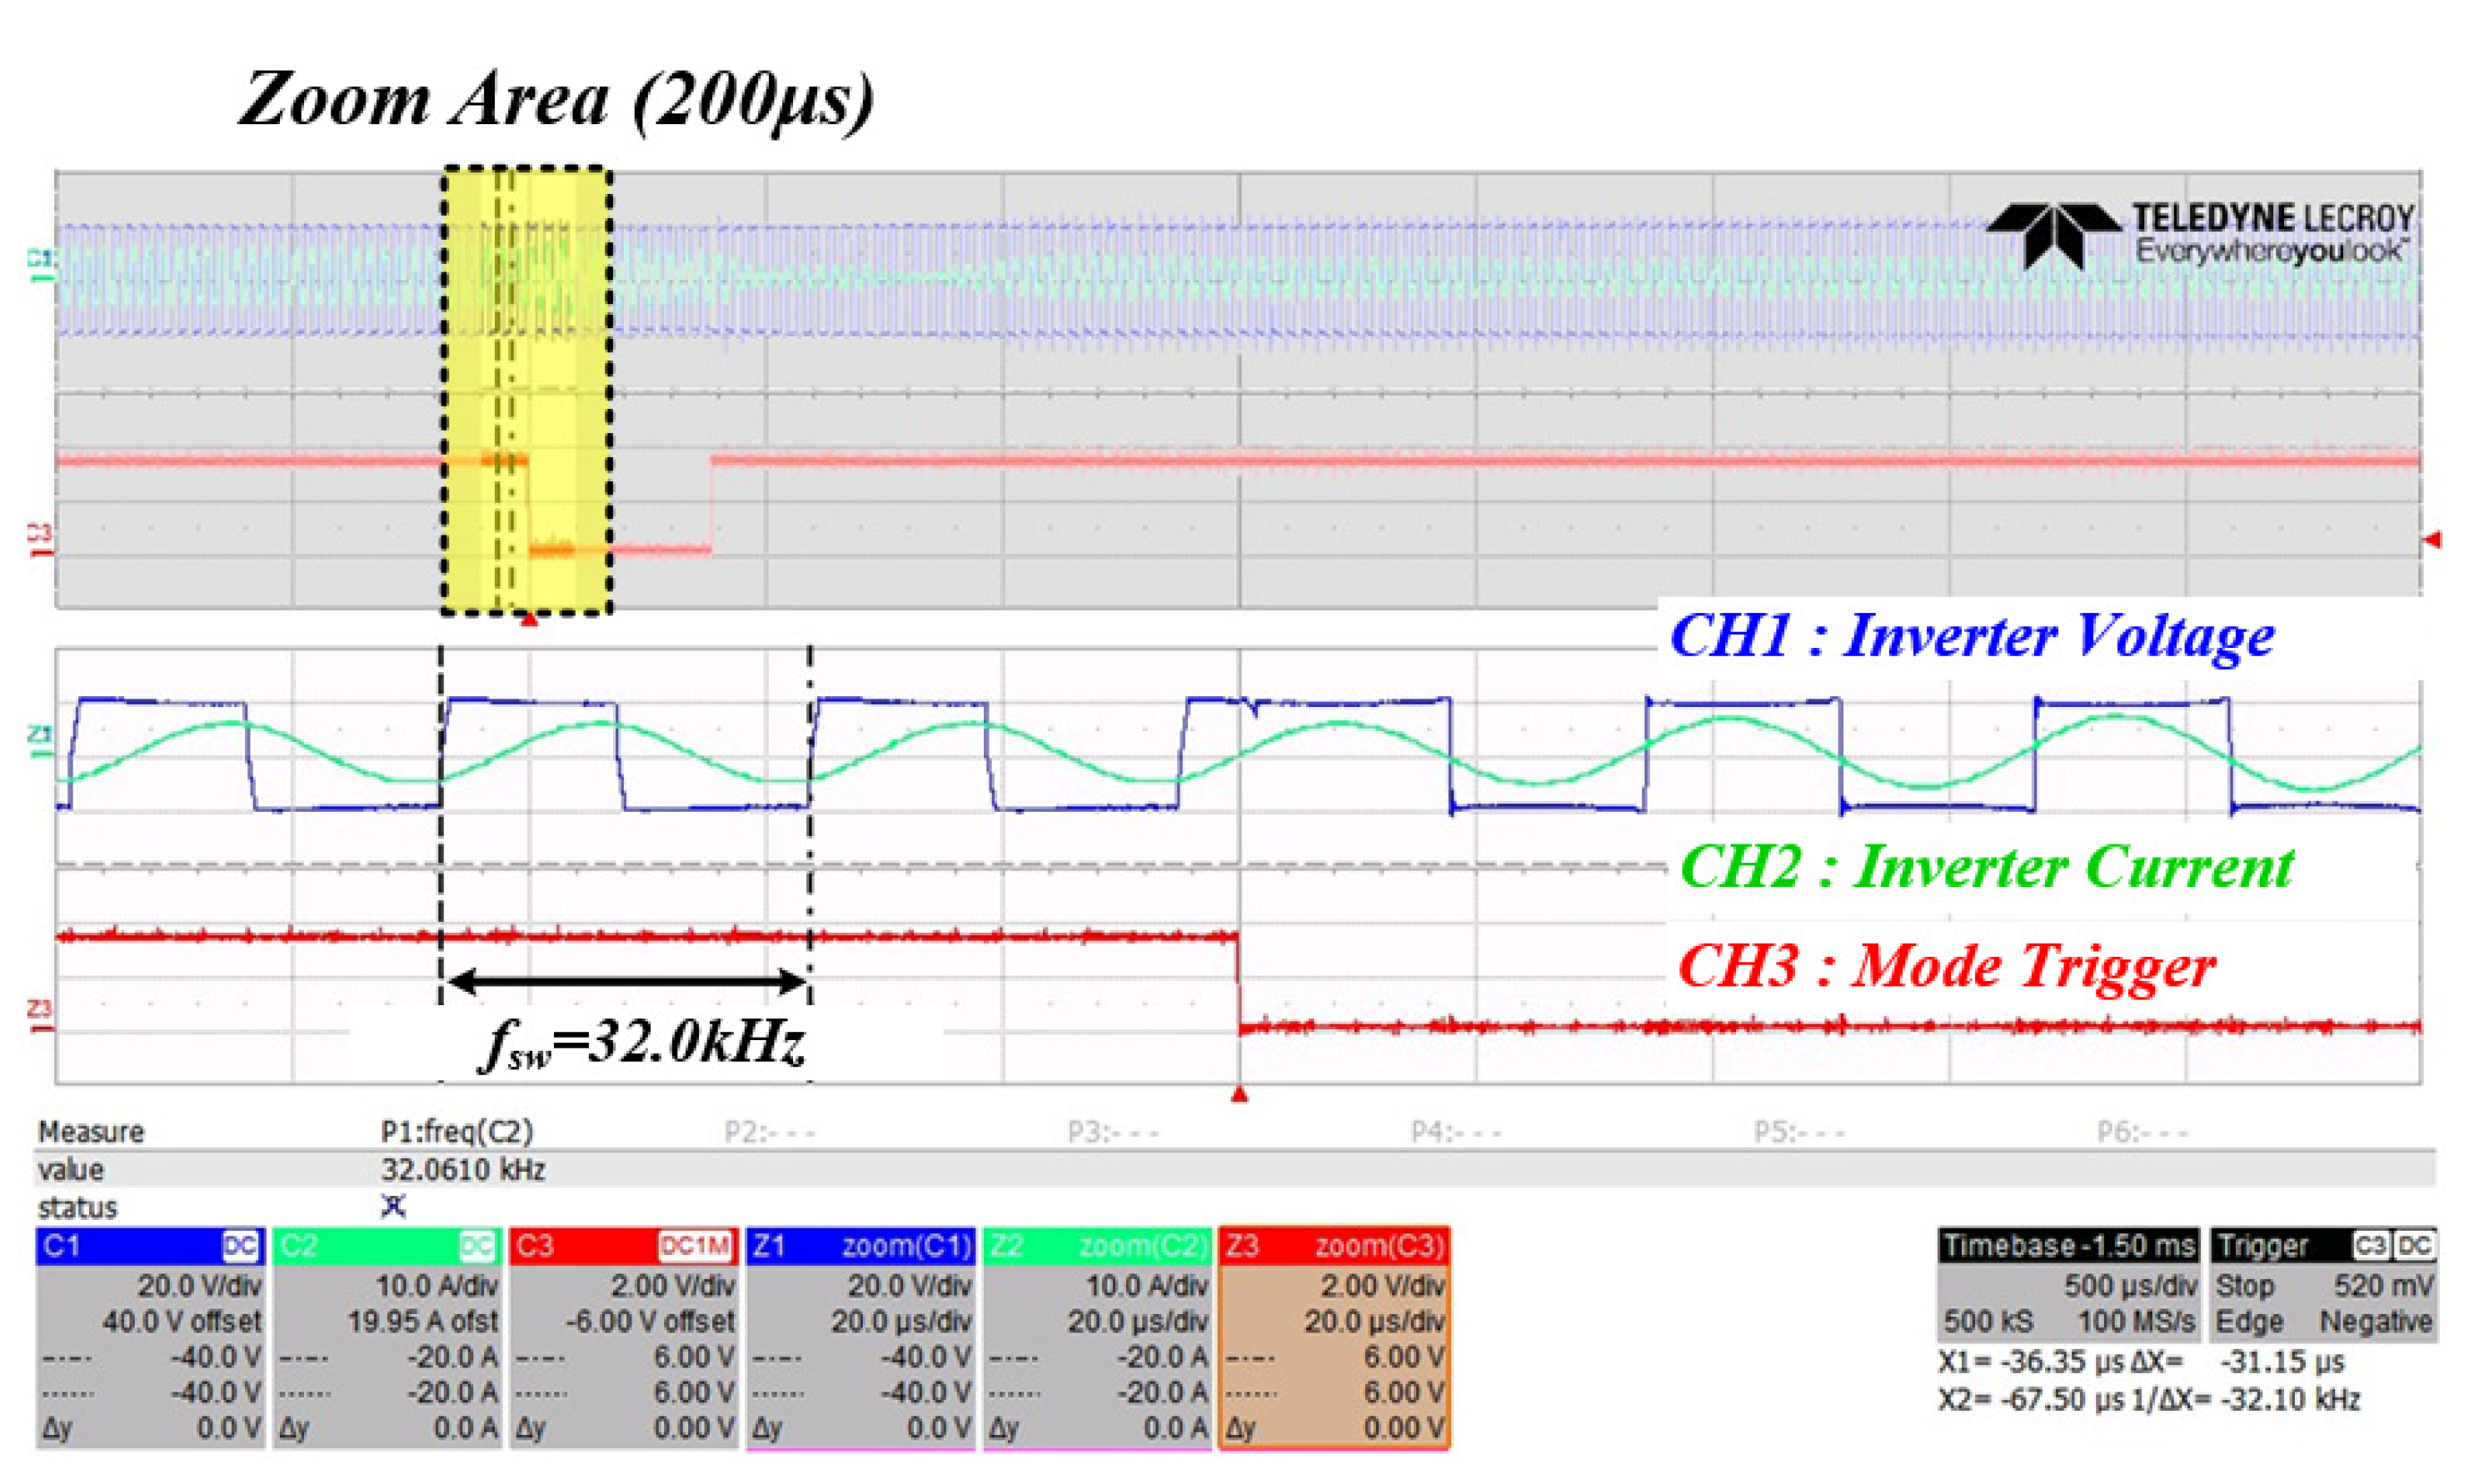Open the Trigger settings box
The height and width of the screenshot is (1484, 2484).
pos(2323,1284)
